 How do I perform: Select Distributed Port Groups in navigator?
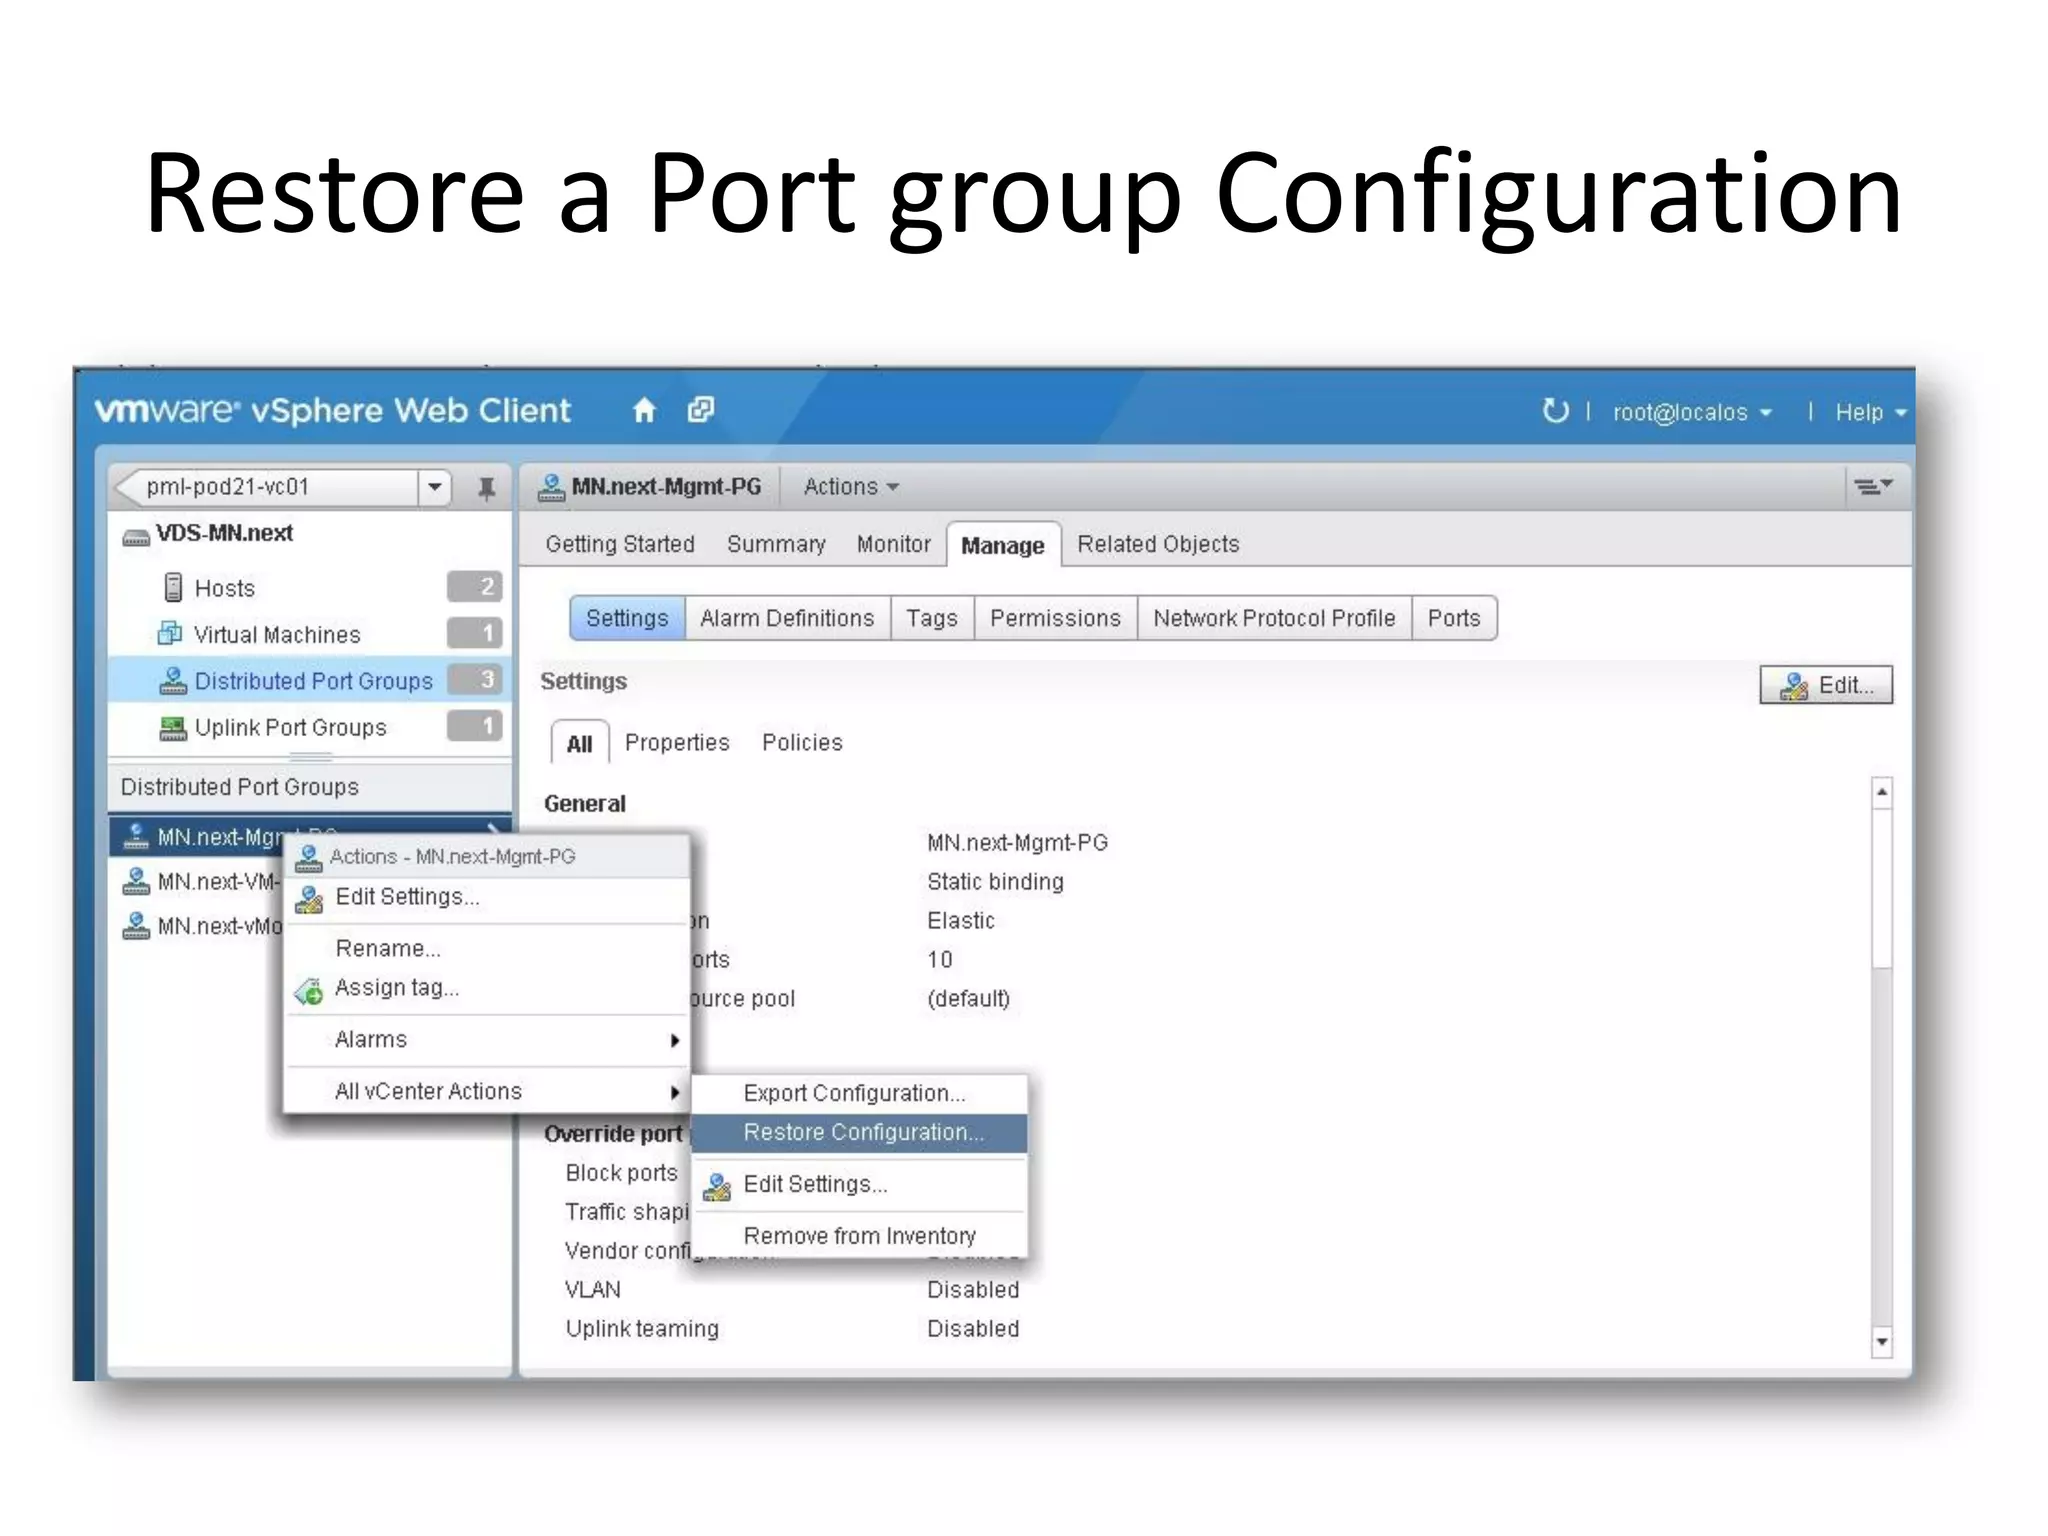pos(310,680)
